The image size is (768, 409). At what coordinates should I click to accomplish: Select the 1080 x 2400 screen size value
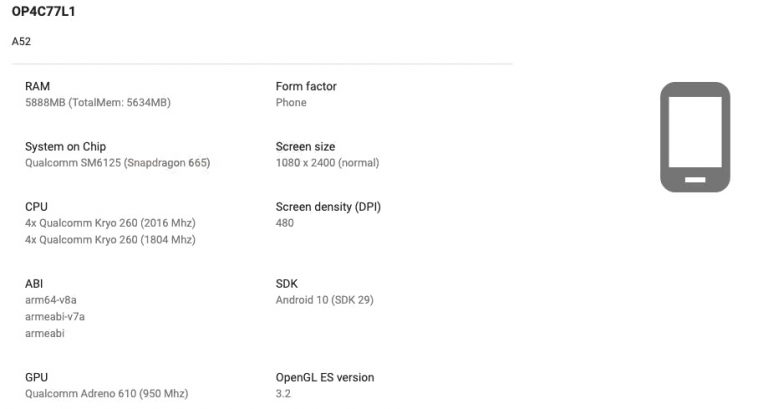(x=327, y=163)
